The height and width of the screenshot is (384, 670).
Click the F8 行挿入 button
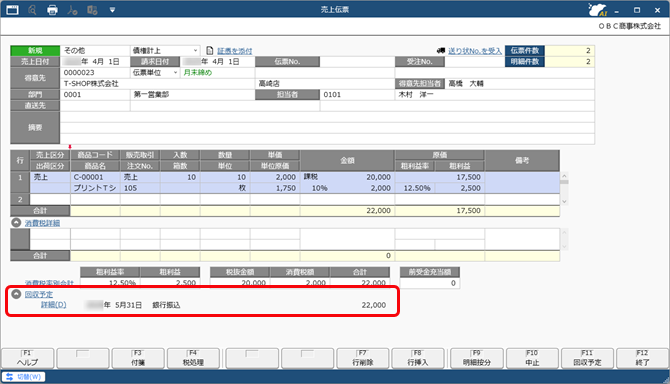[418, 358]
